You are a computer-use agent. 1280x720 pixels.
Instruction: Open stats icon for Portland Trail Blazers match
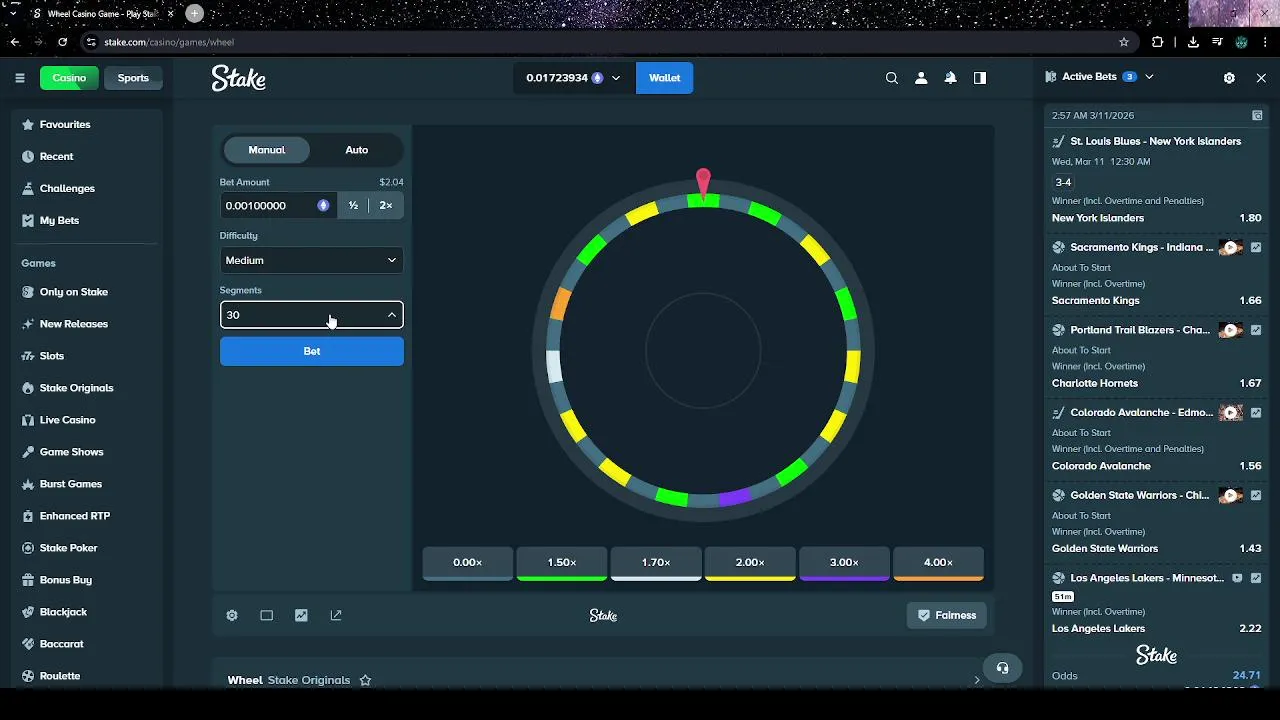1256,330
